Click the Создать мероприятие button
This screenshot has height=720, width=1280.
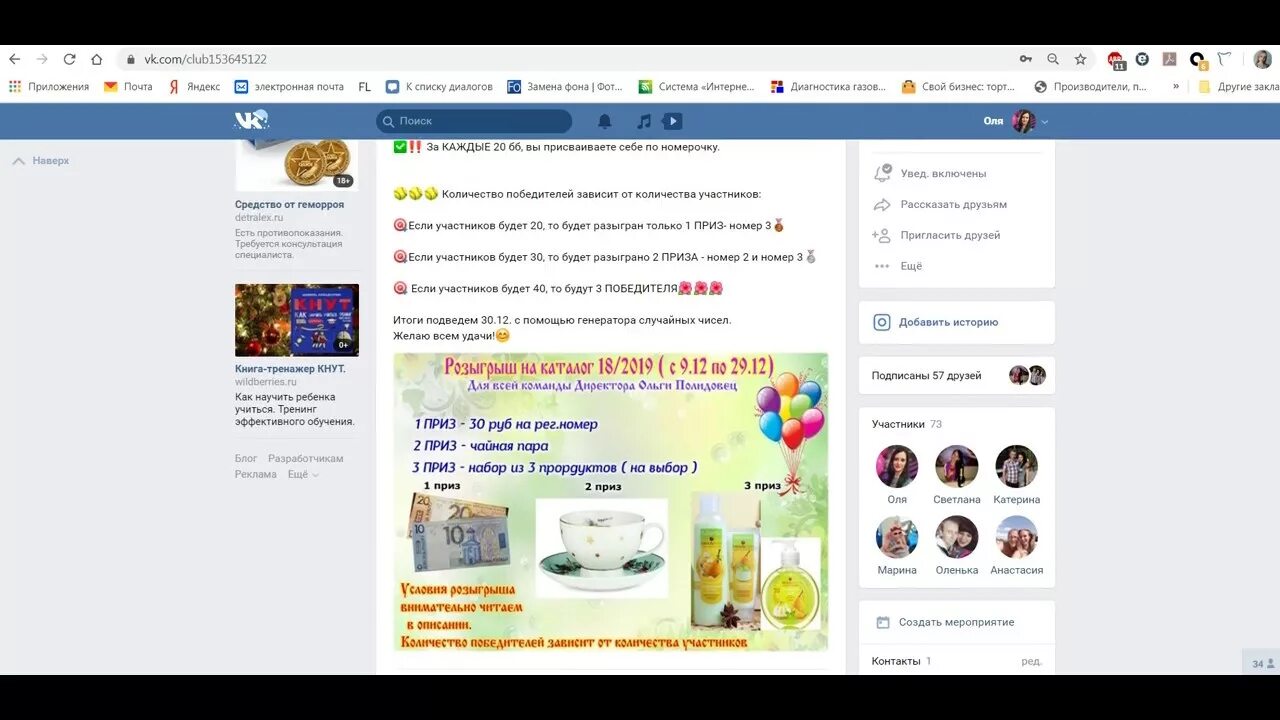[955, 621]
